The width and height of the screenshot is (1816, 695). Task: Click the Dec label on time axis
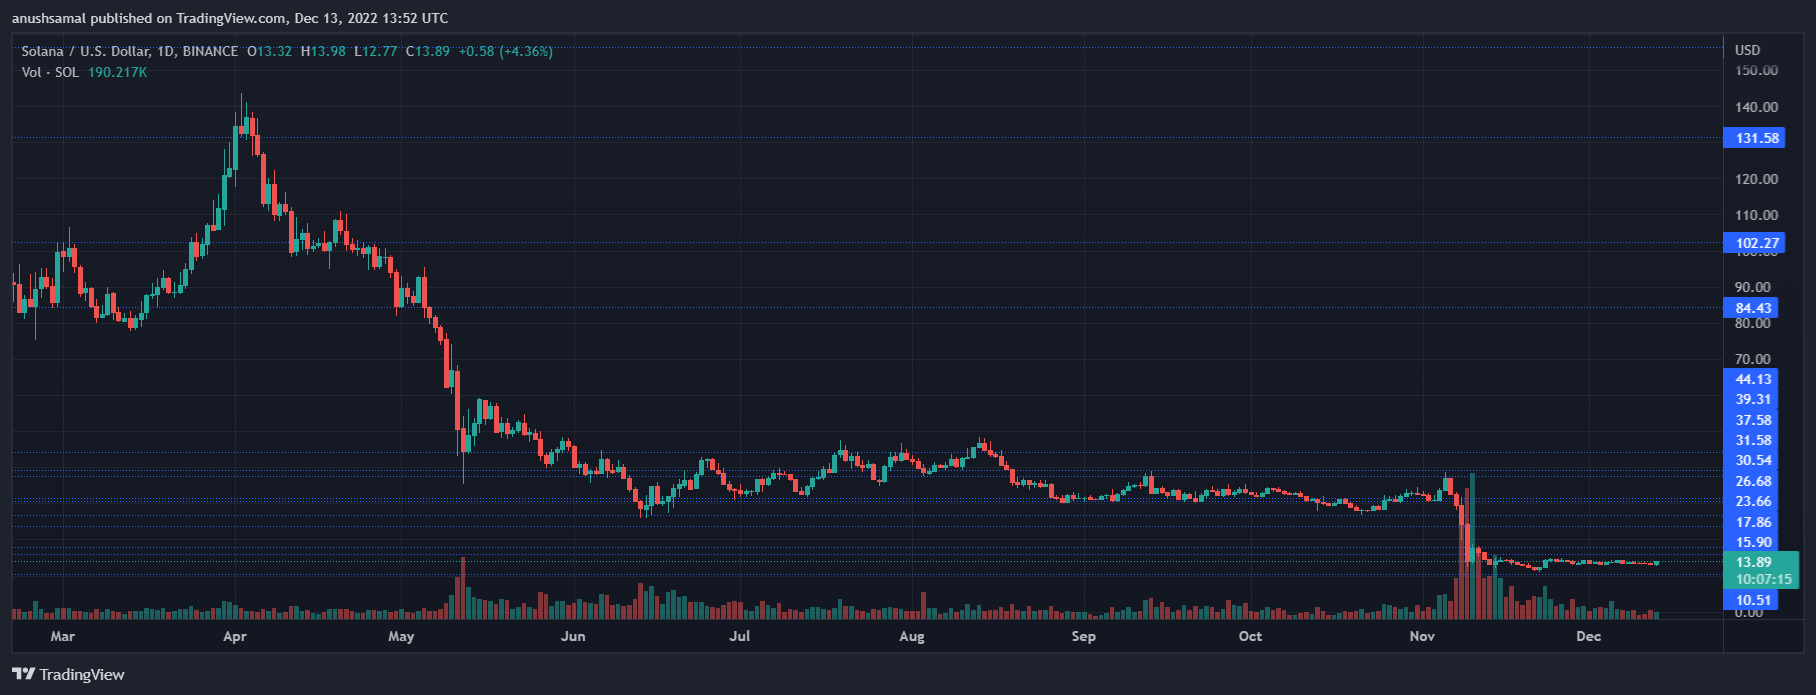click(x=1588, y=636)
